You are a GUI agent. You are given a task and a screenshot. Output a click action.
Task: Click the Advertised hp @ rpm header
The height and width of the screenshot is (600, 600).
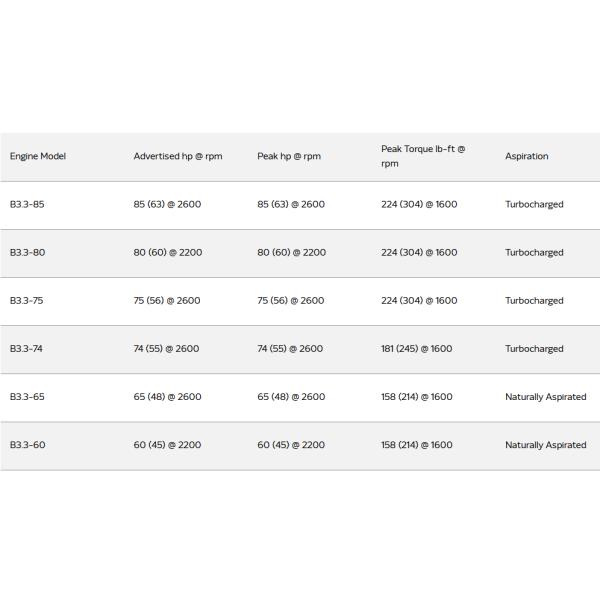[178, 157]
